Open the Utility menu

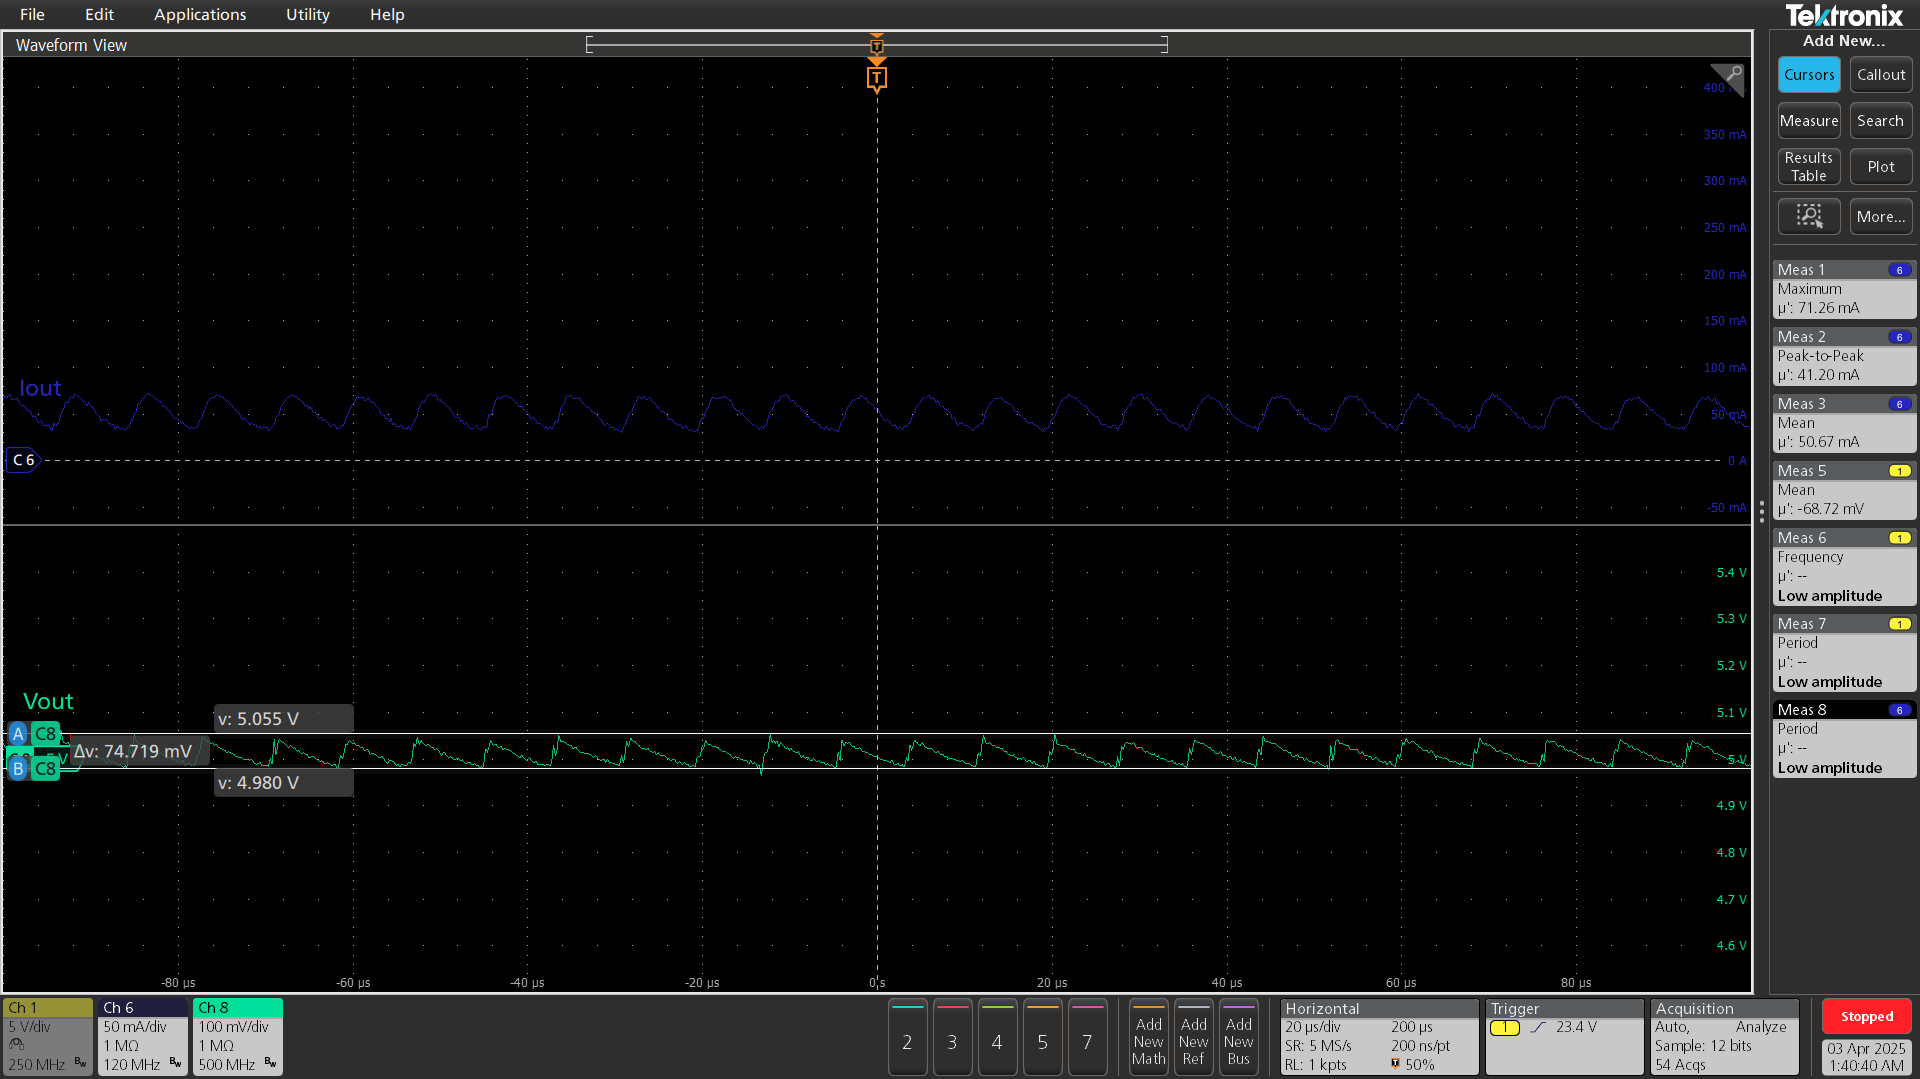click(x=307, y=14)
